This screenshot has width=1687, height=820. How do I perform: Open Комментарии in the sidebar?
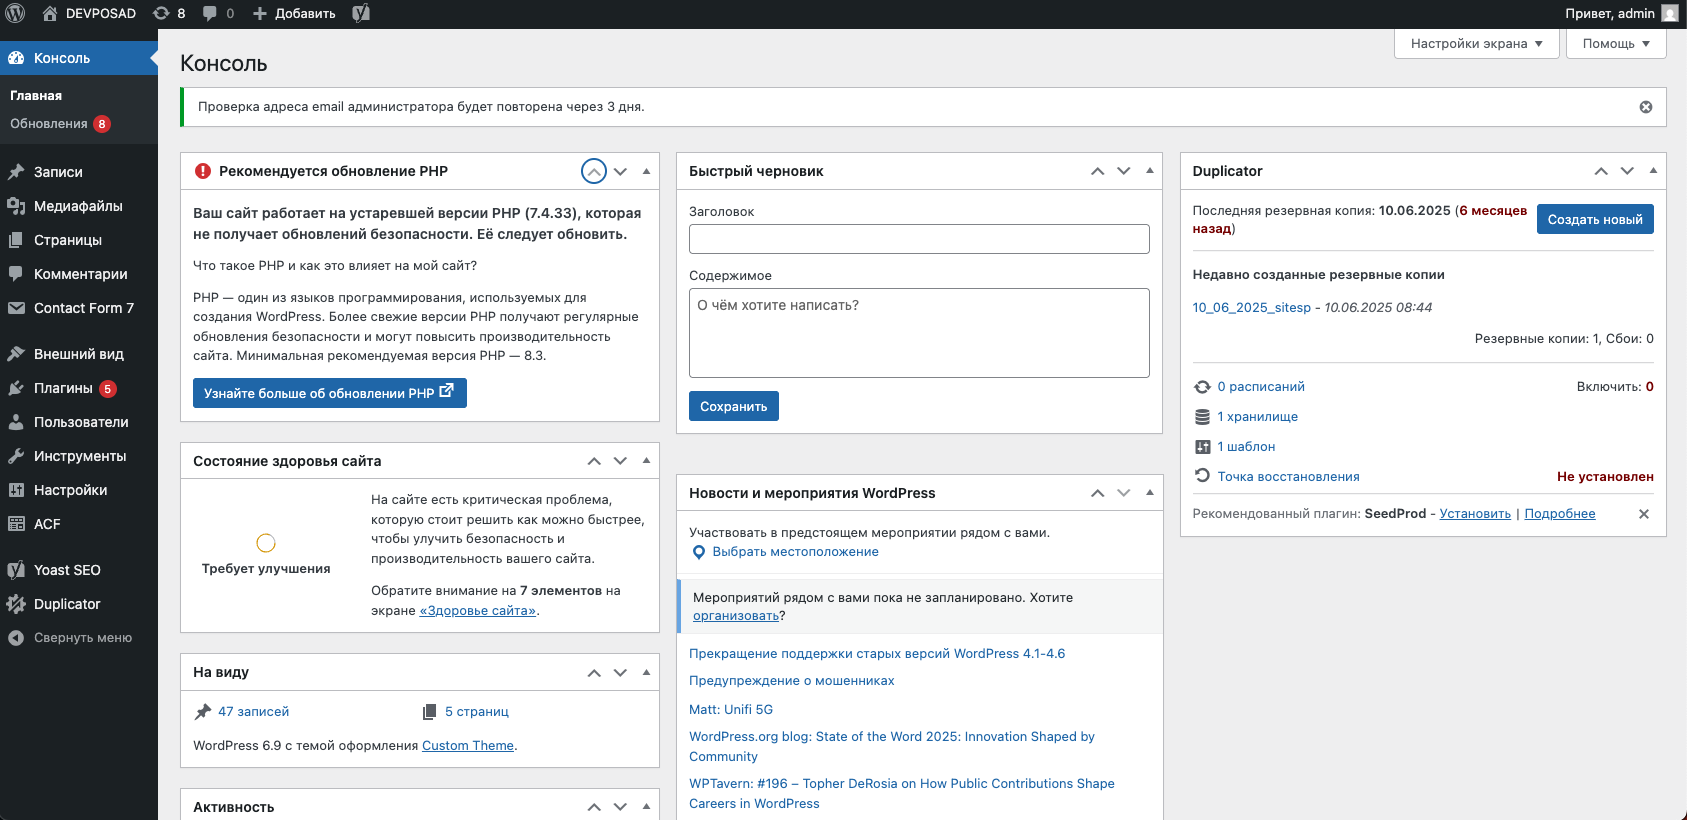point(79,274)
